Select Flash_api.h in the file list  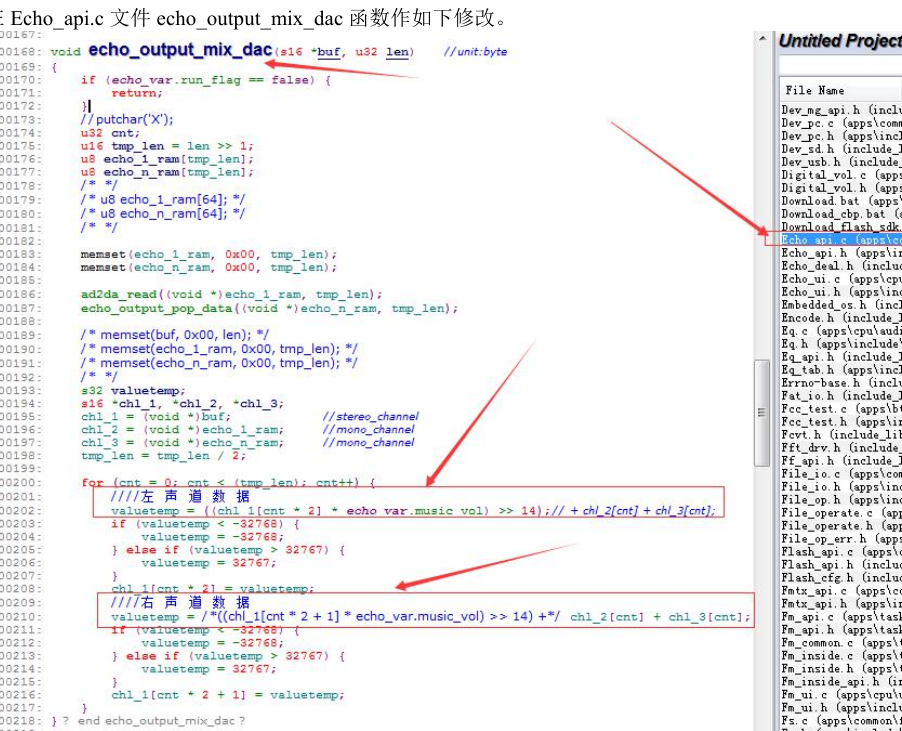(841, 565)
